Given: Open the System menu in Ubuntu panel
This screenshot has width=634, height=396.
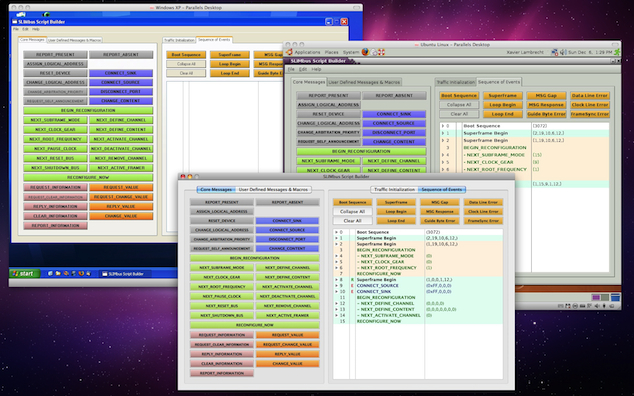Looking at the screenshot, I should [351, 52].
